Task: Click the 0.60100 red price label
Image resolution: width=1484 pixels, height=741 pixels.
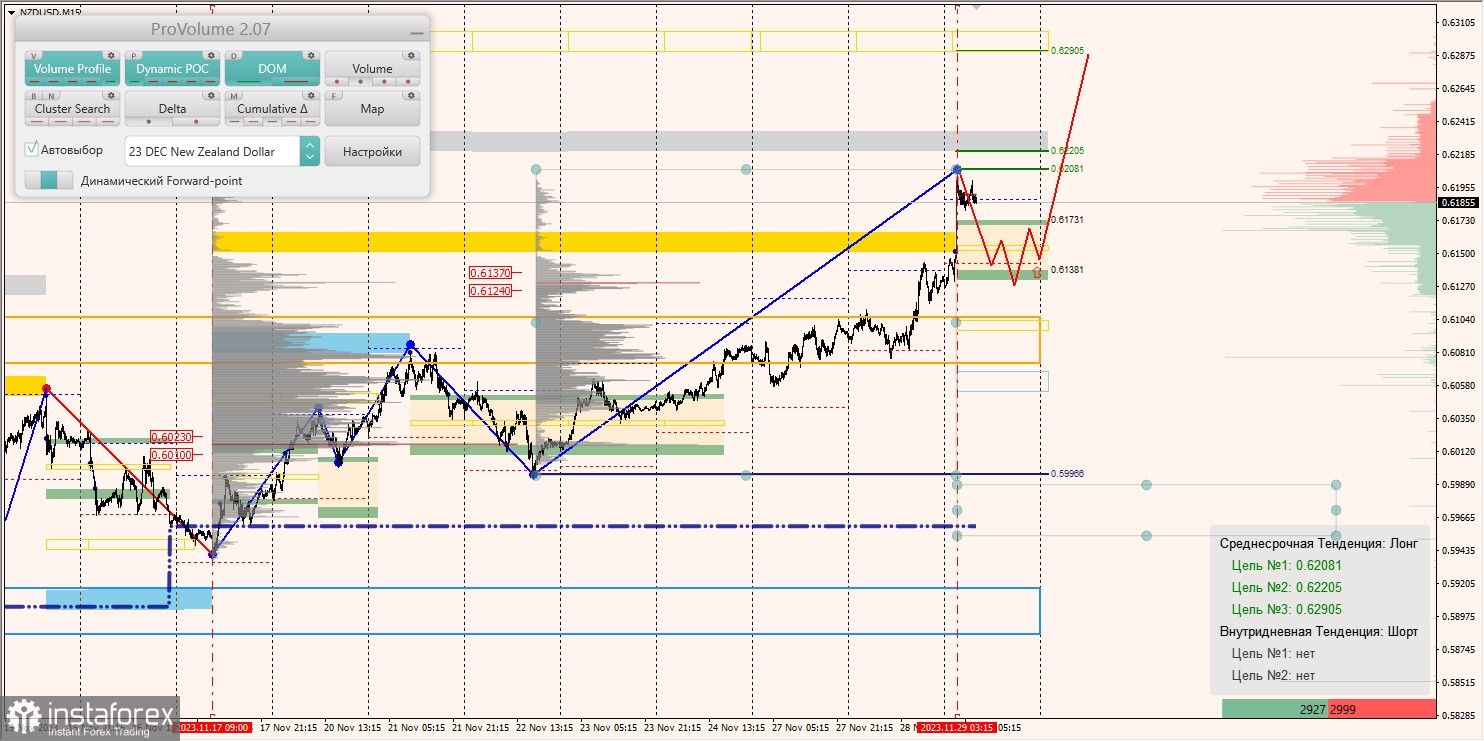Action: tap(171, 454)
